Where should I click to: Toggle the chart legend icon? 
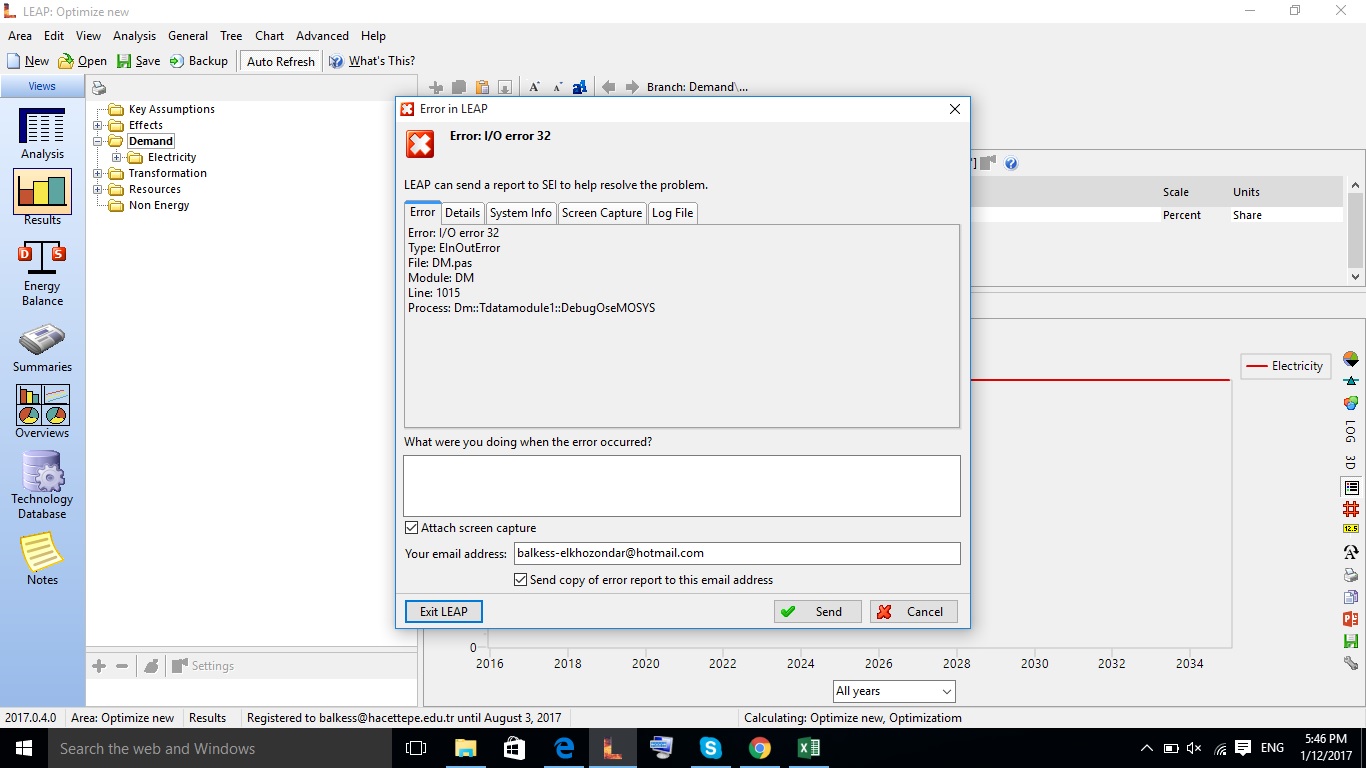click(1351, 487)
